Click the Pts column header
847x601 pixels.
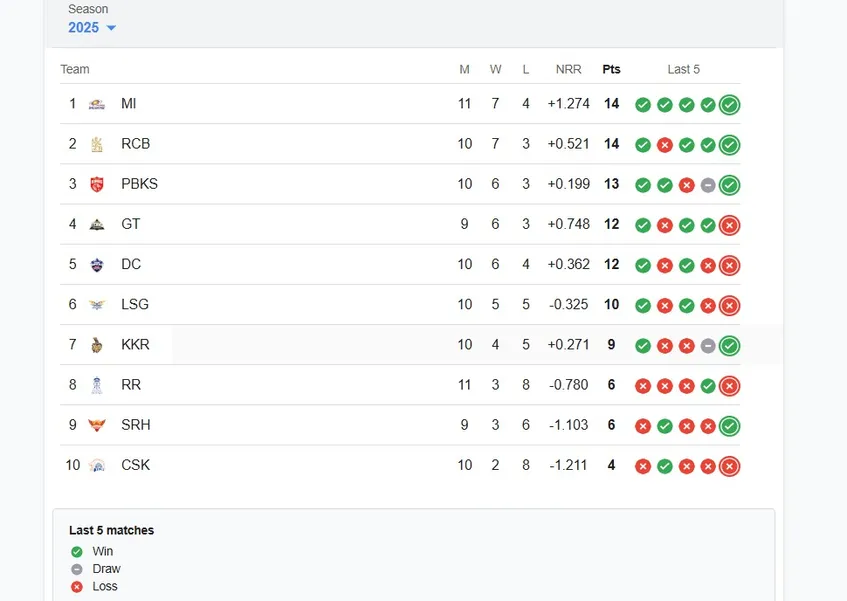tap(611, 70)
